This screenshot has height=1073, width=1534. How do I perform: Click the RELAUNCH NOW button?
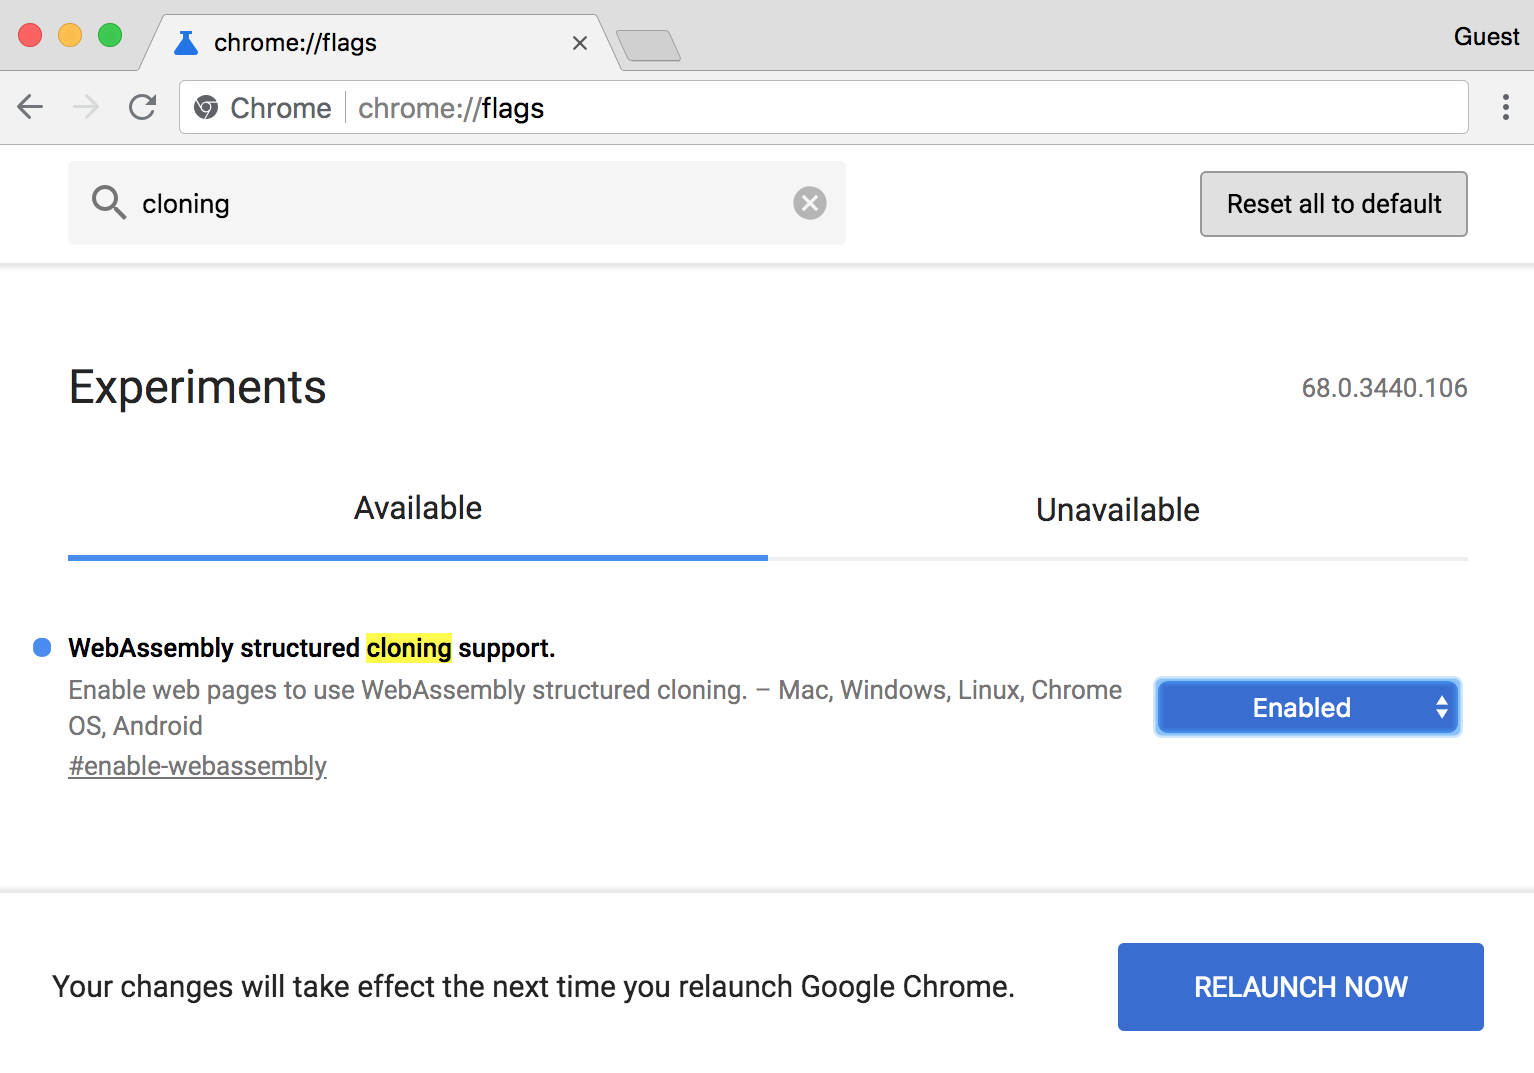(1301, 987)
